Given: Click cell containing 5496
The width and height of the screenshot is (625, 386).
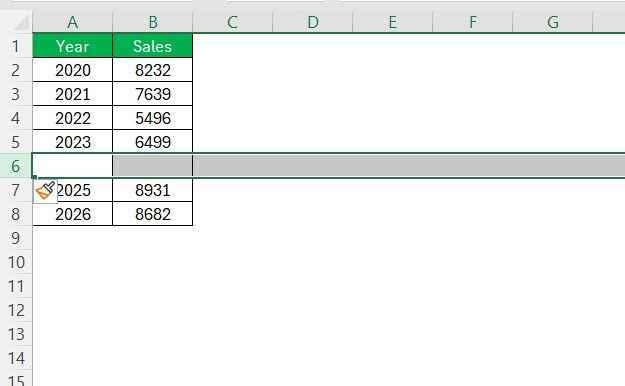Looking at the screenshot, I should point(153,118).
